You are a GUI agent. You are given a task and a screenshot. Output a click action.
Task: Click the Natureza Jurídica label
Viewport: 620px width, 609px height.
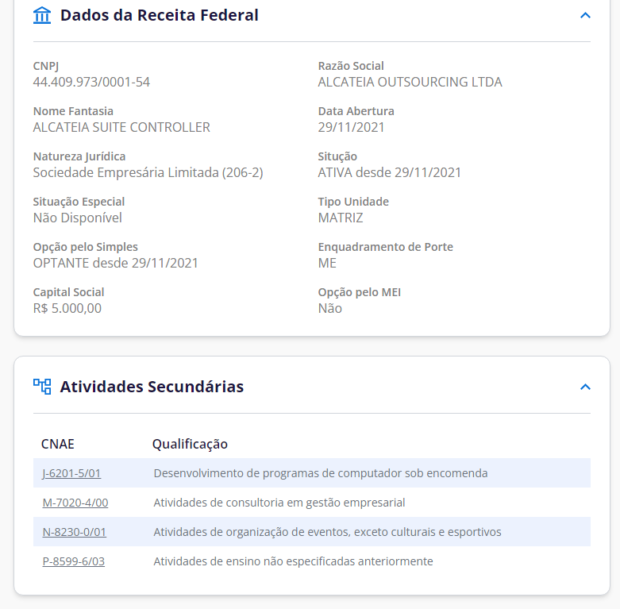tap(79, 156)
